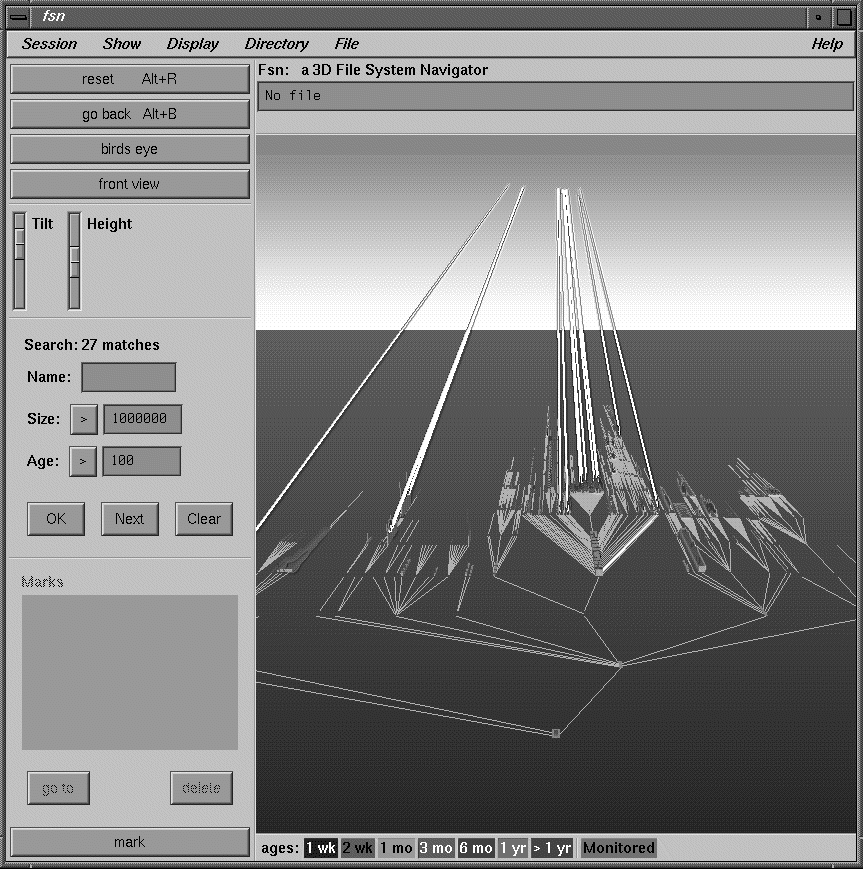The width and height of the screenshot is (863, 869).
Task: Click the go back Alt+B button
Action: tap(130, 114)
